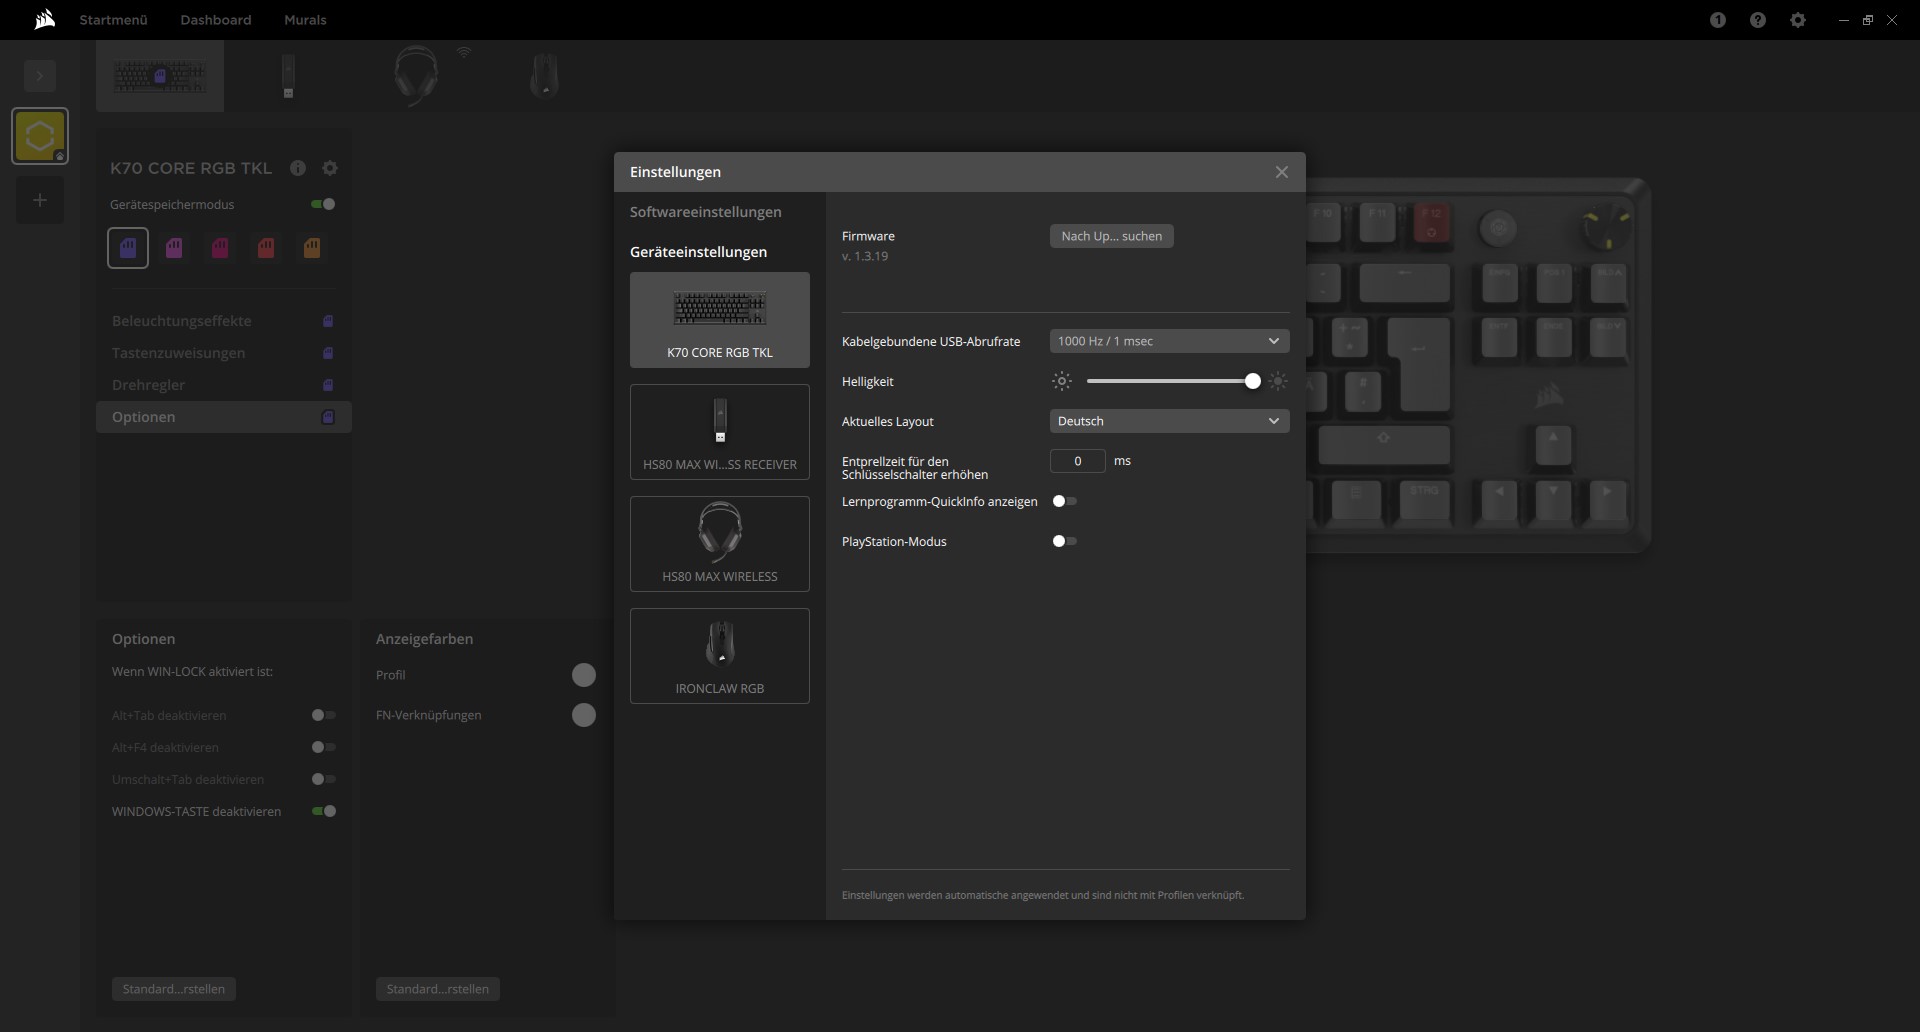The image size is (1920, 1032).
Task: Expand the sidebar with the chevron arrow
Action: 40,76
